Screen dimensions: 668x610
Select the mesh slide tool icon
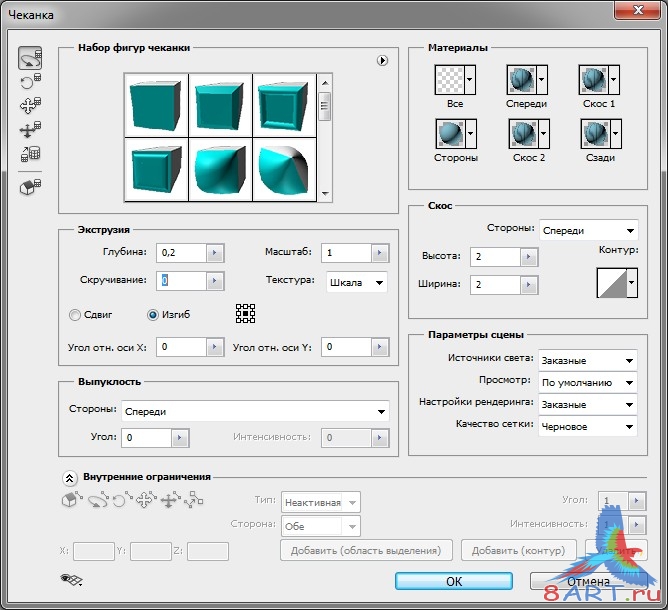coord(31,129)
